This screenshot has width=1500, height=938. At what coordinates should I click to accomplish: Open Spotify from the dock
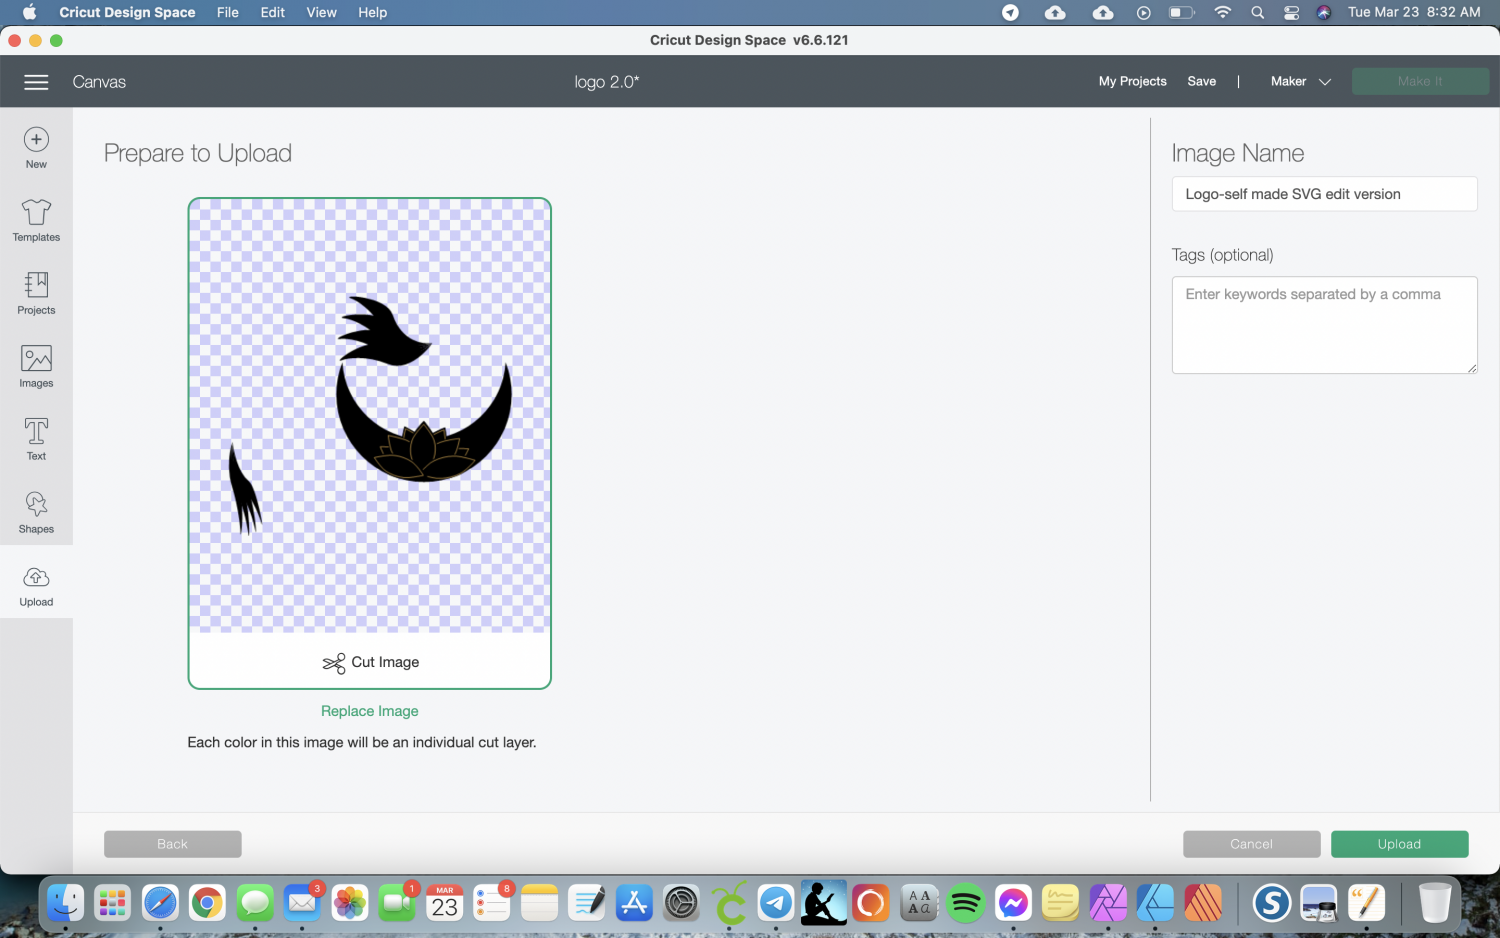pos(966,904)
